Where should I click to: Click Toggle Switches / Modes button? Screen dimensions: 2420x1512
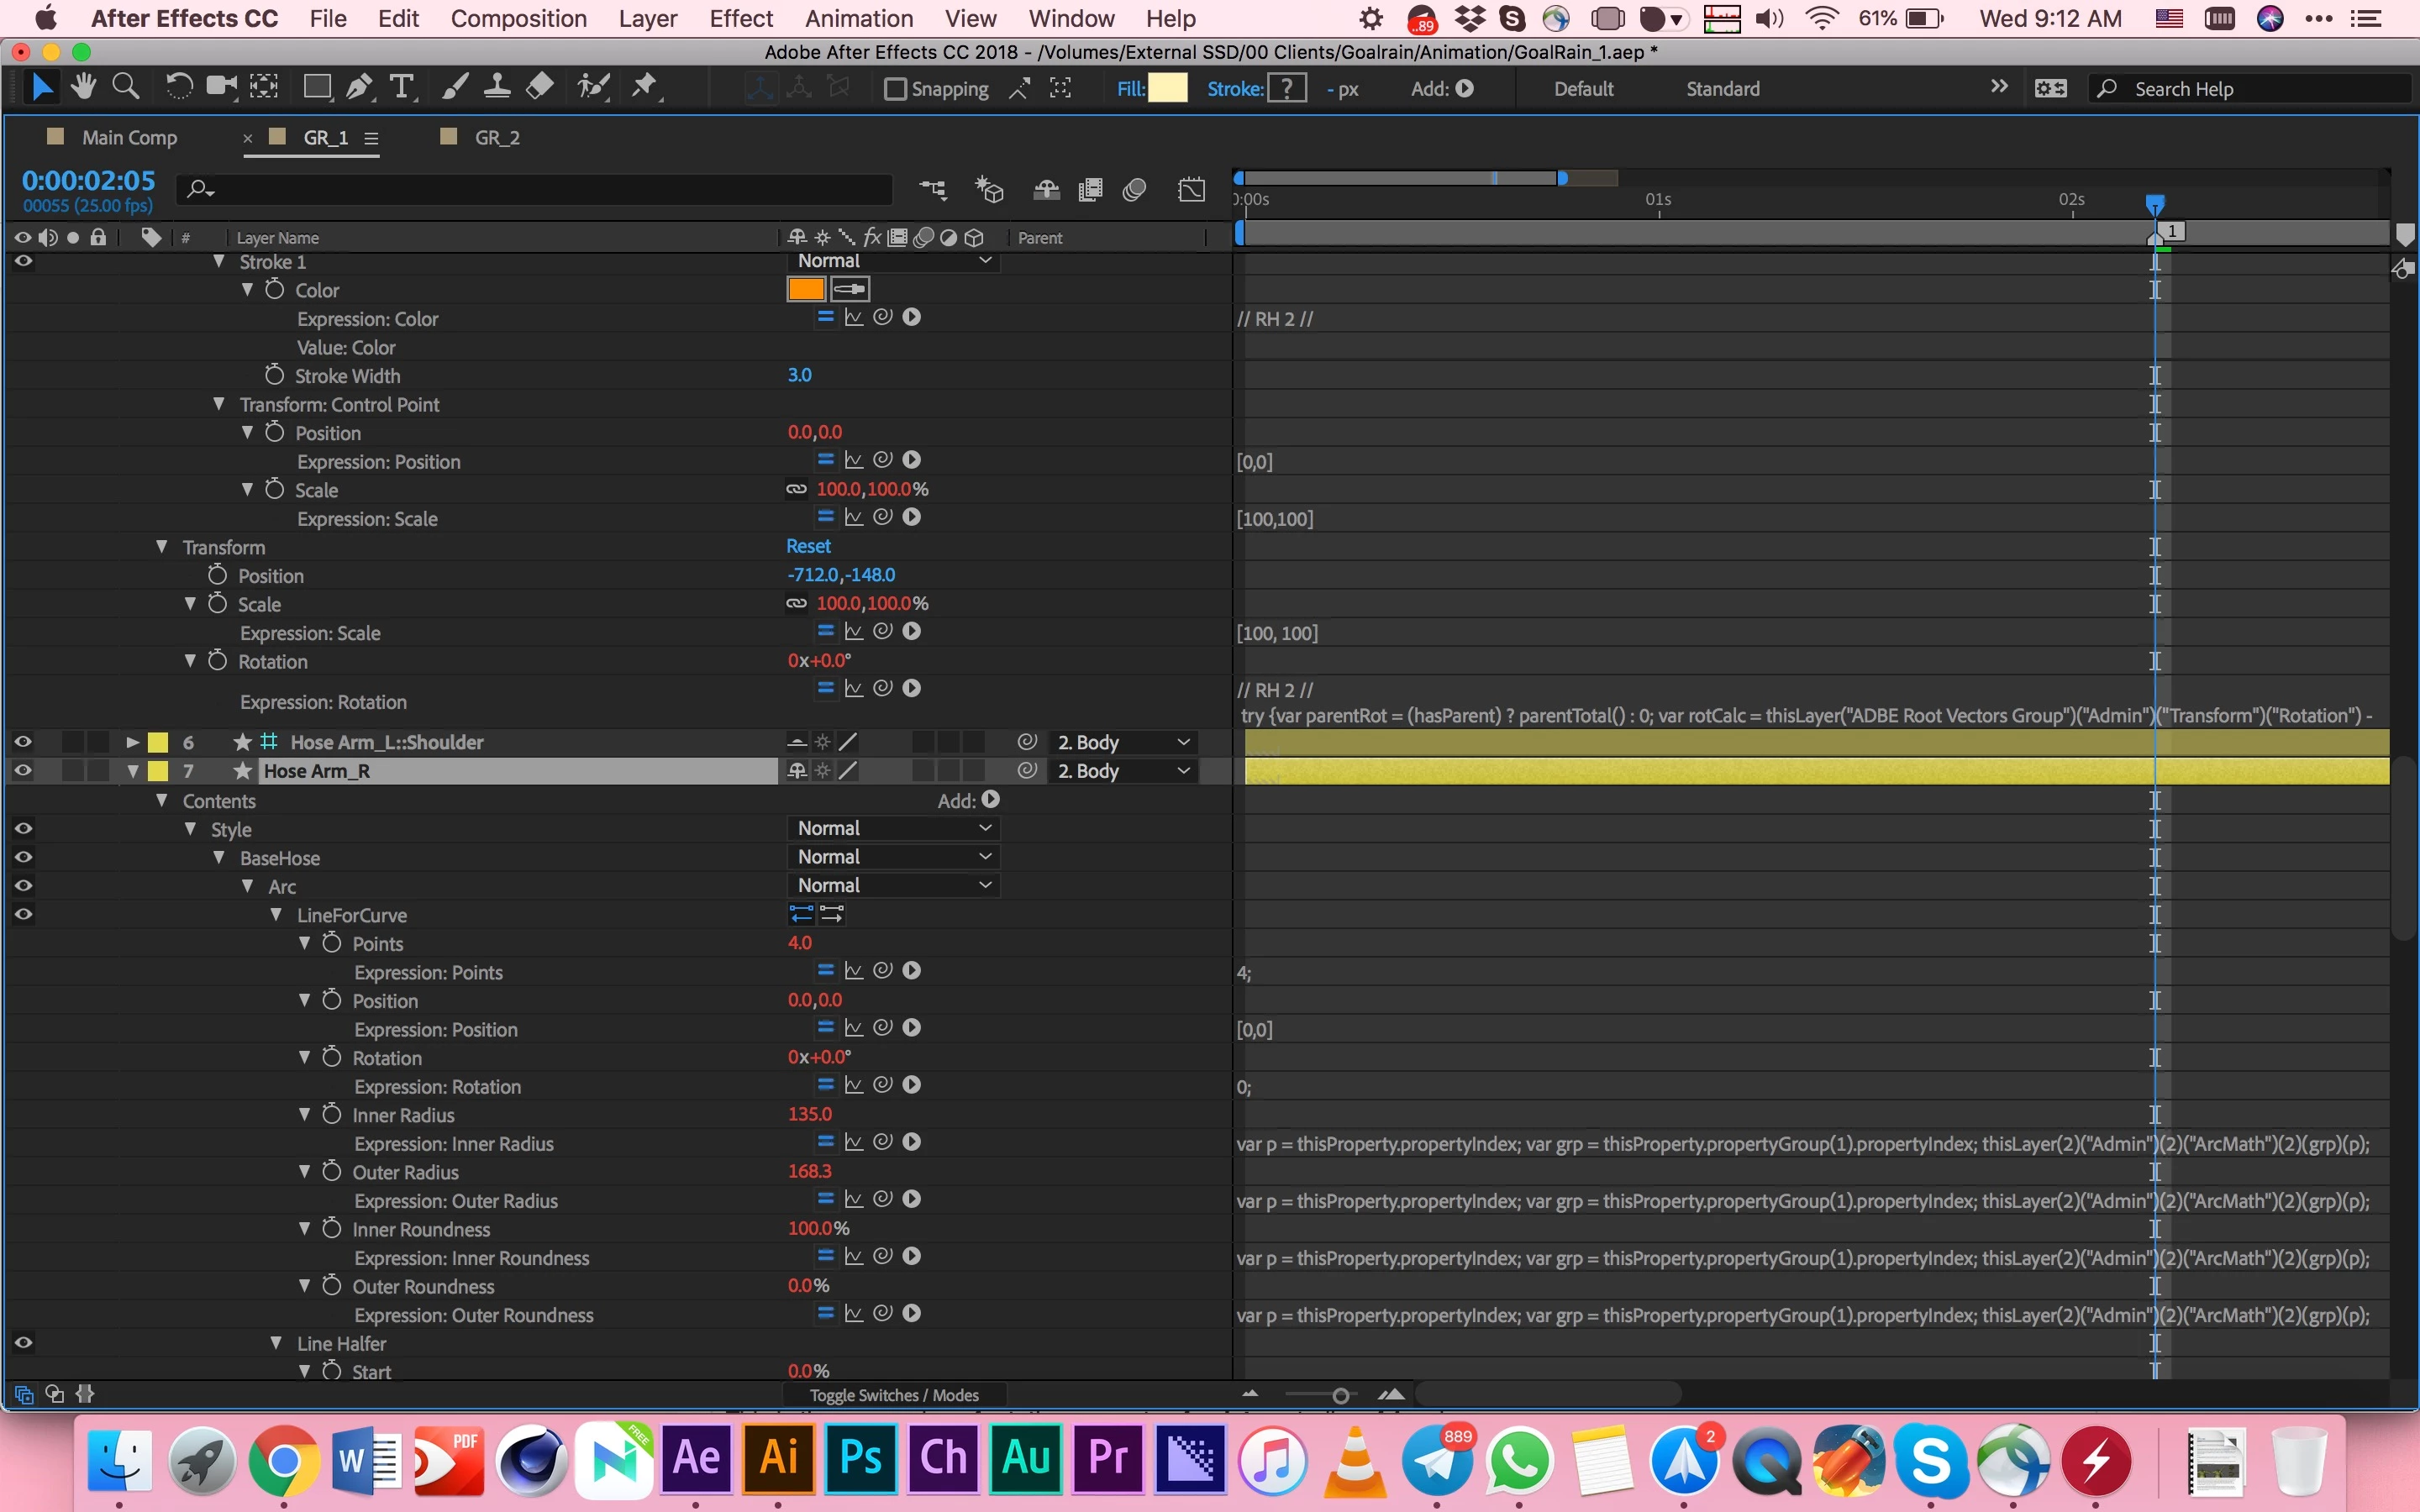(893, 1395)
